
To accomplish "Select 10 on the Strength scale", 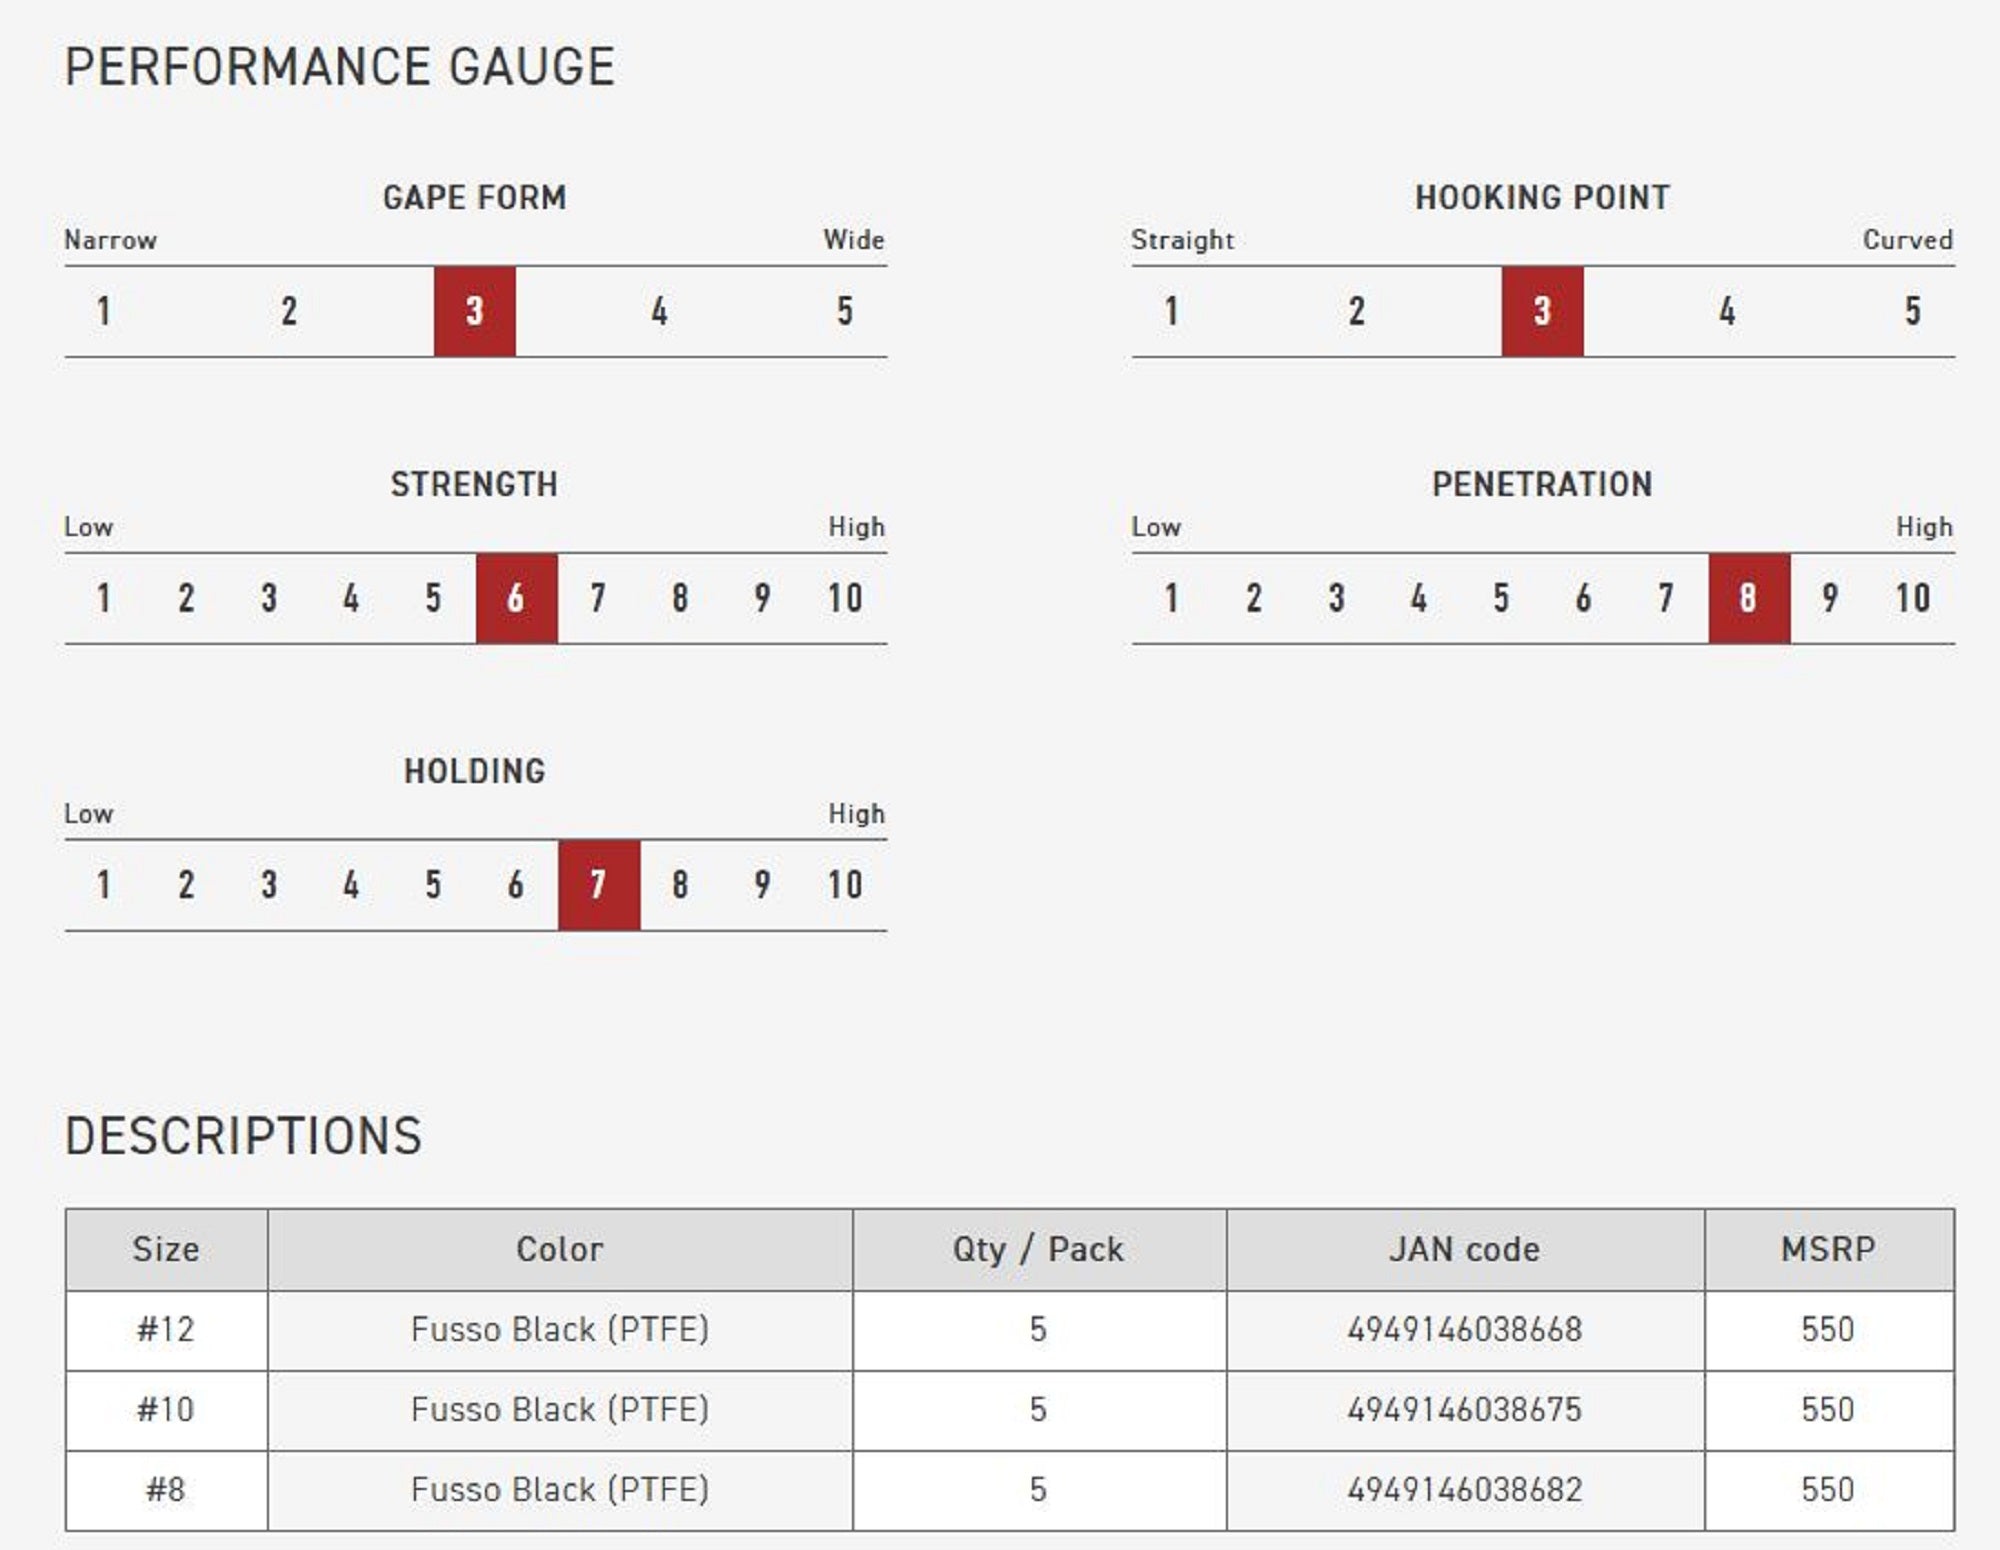I will coord(845,598).
